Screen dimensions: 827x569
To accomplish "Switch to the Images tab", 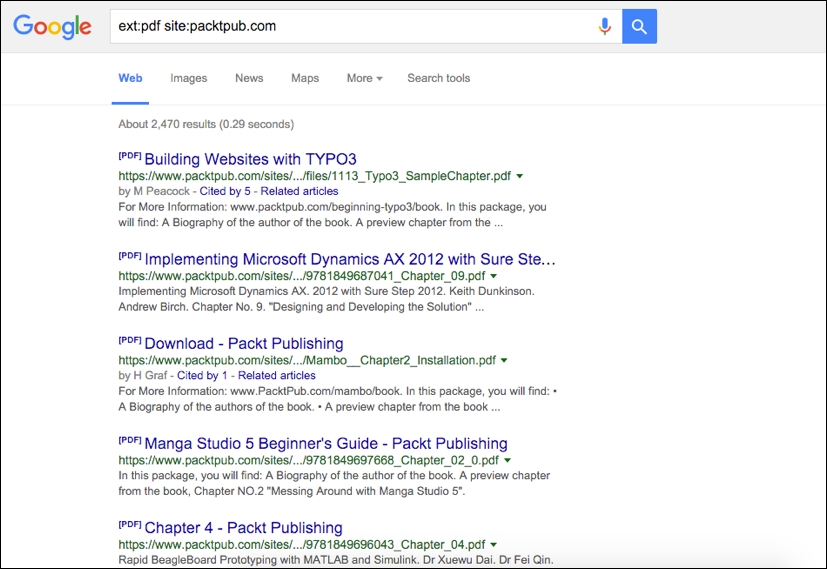I will (x=188, y=78).
